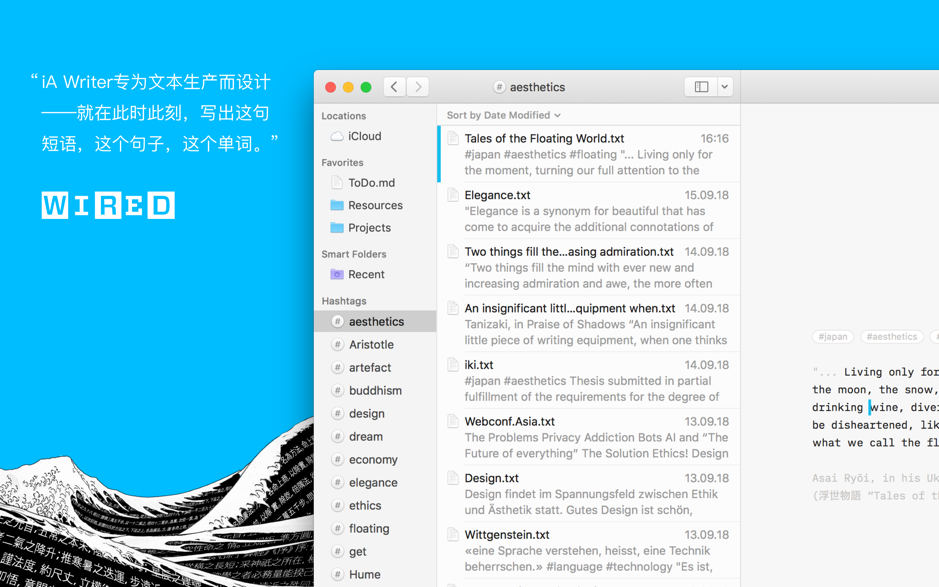This screenshot has height=587, width=939.
Task: Select the Aristotle label in Hashtags list
Action: click(x=371, y=344)
